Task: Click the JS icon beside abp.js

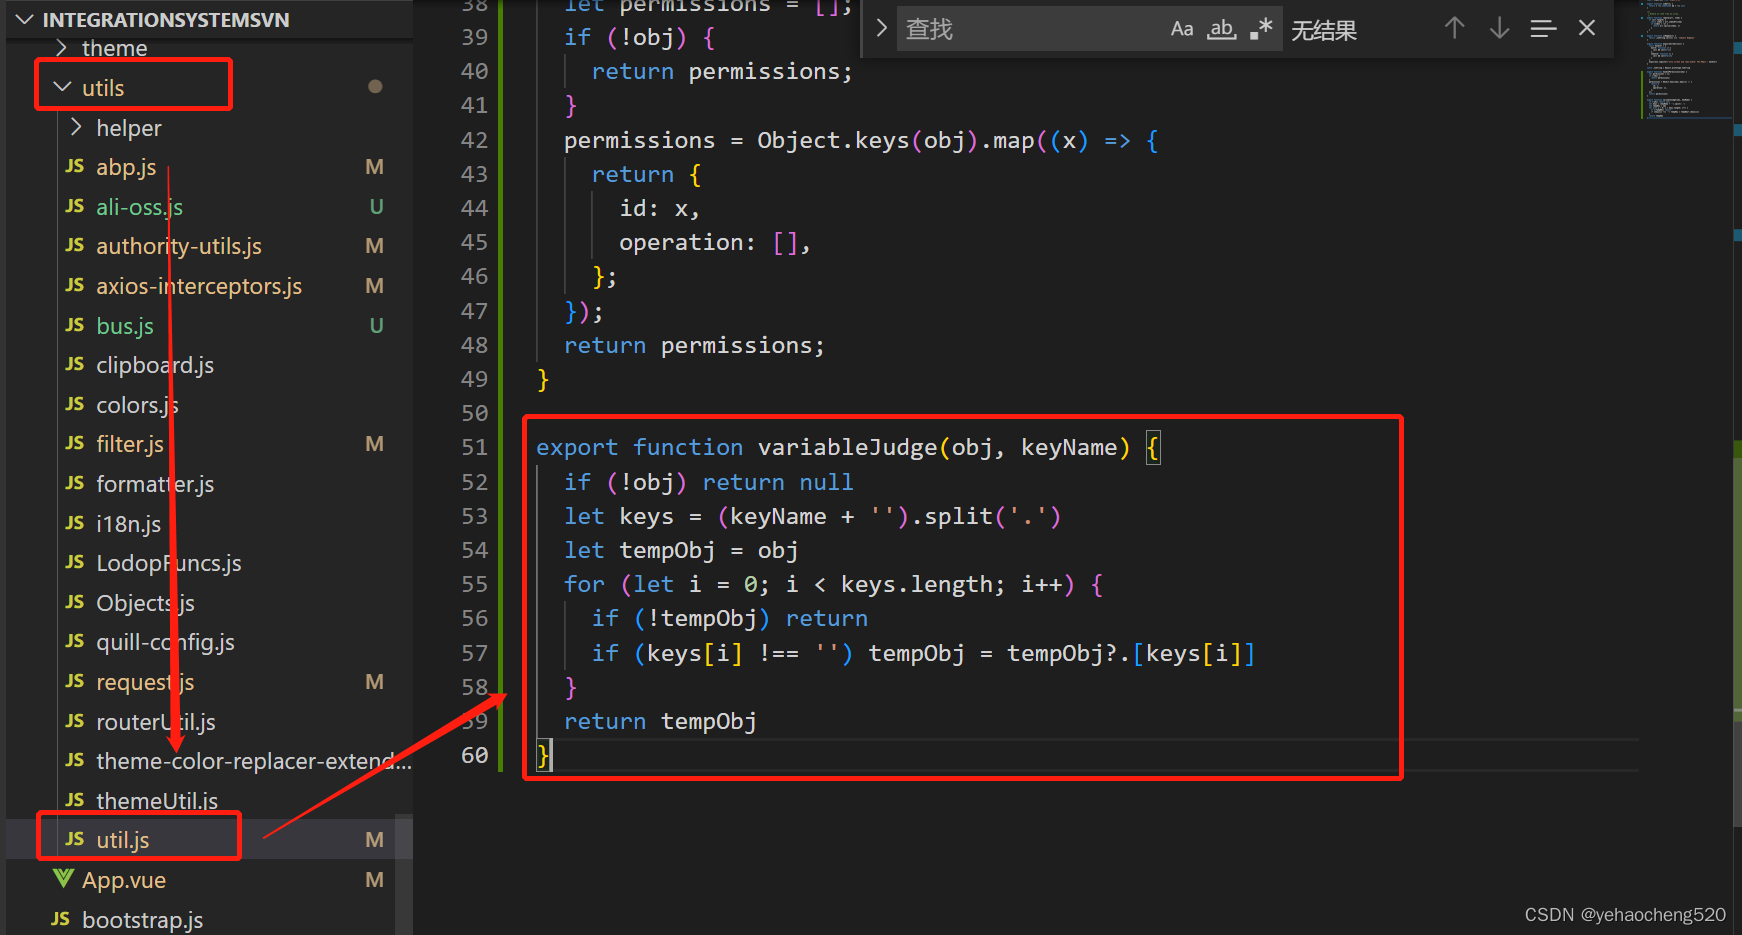Action: click(75, 166)
